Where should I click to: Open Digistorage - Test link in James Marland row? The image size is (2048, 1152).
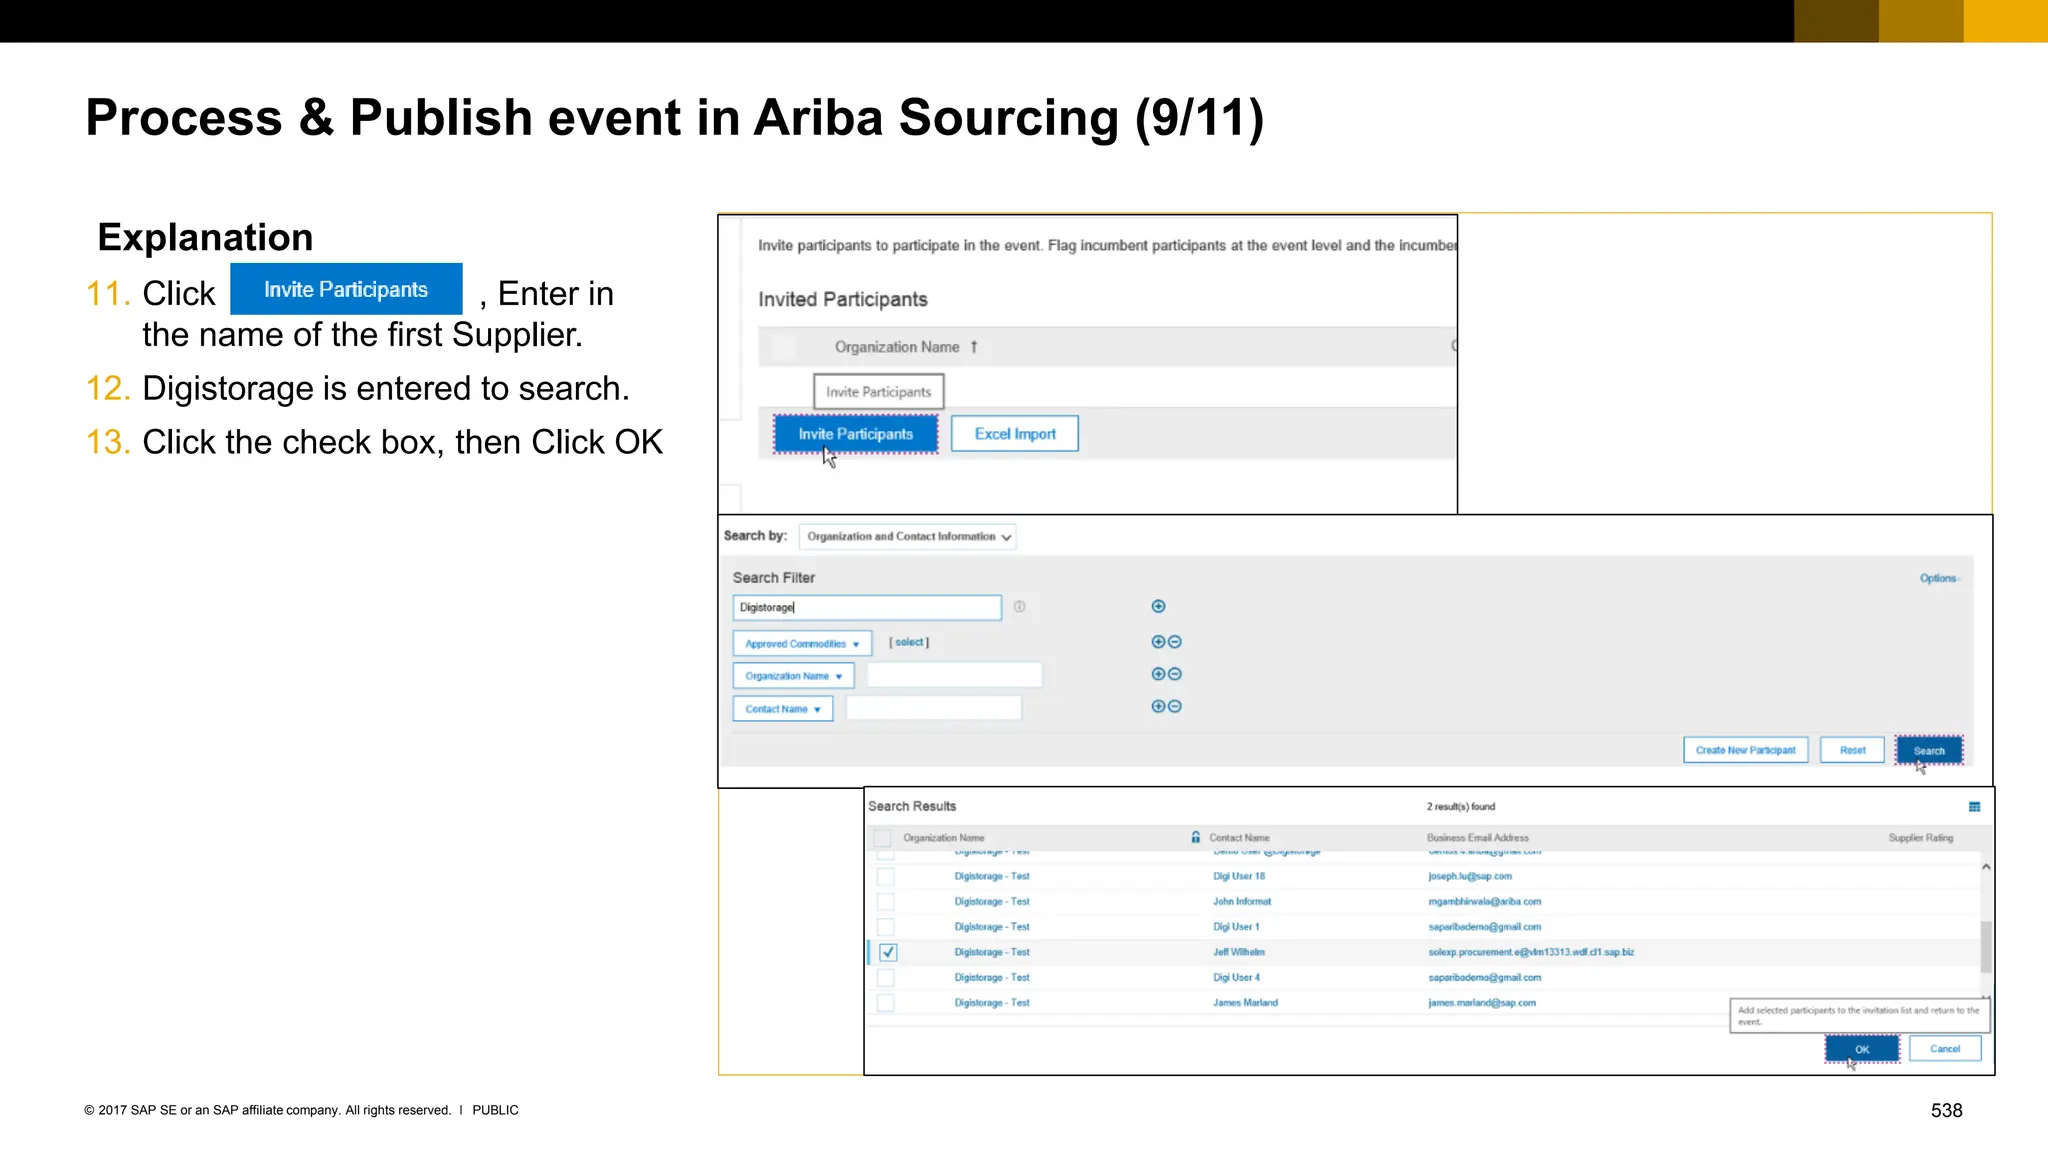pyautogui.click(x=991, y=1002)
